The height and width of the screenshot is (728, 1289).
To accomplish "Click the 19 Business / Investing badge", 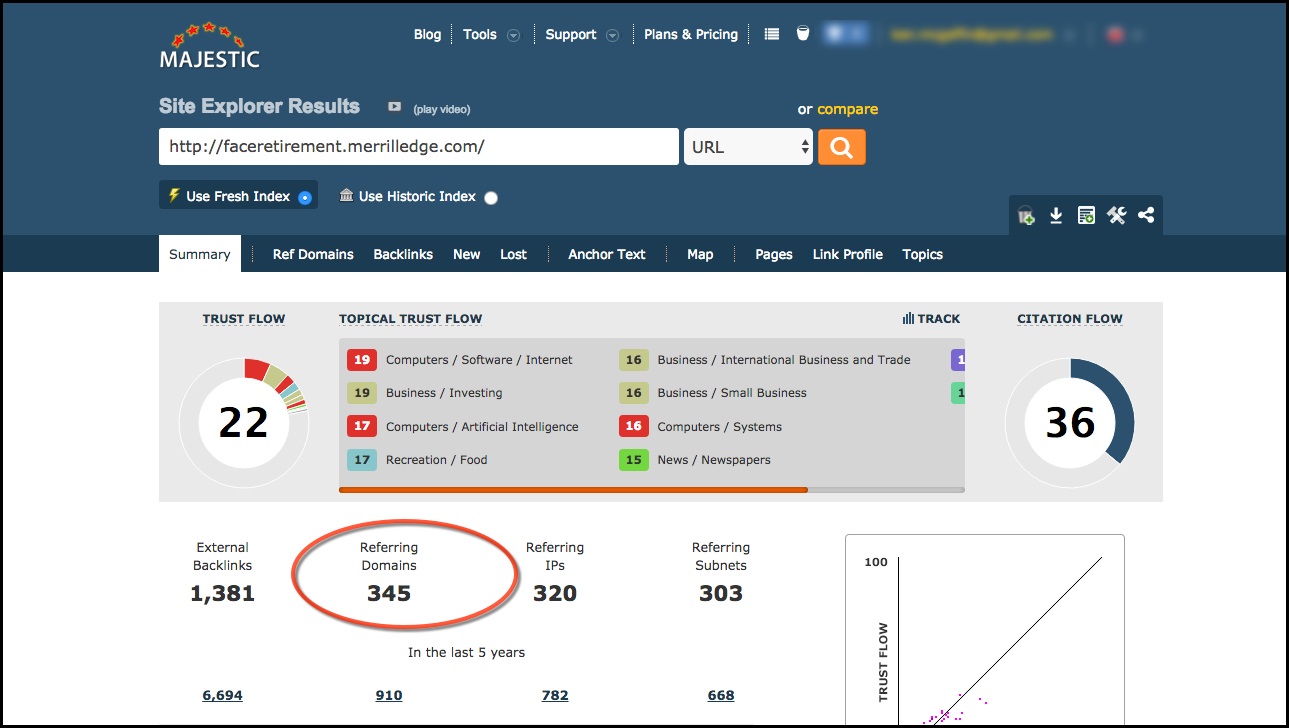I will click(362, 393).
